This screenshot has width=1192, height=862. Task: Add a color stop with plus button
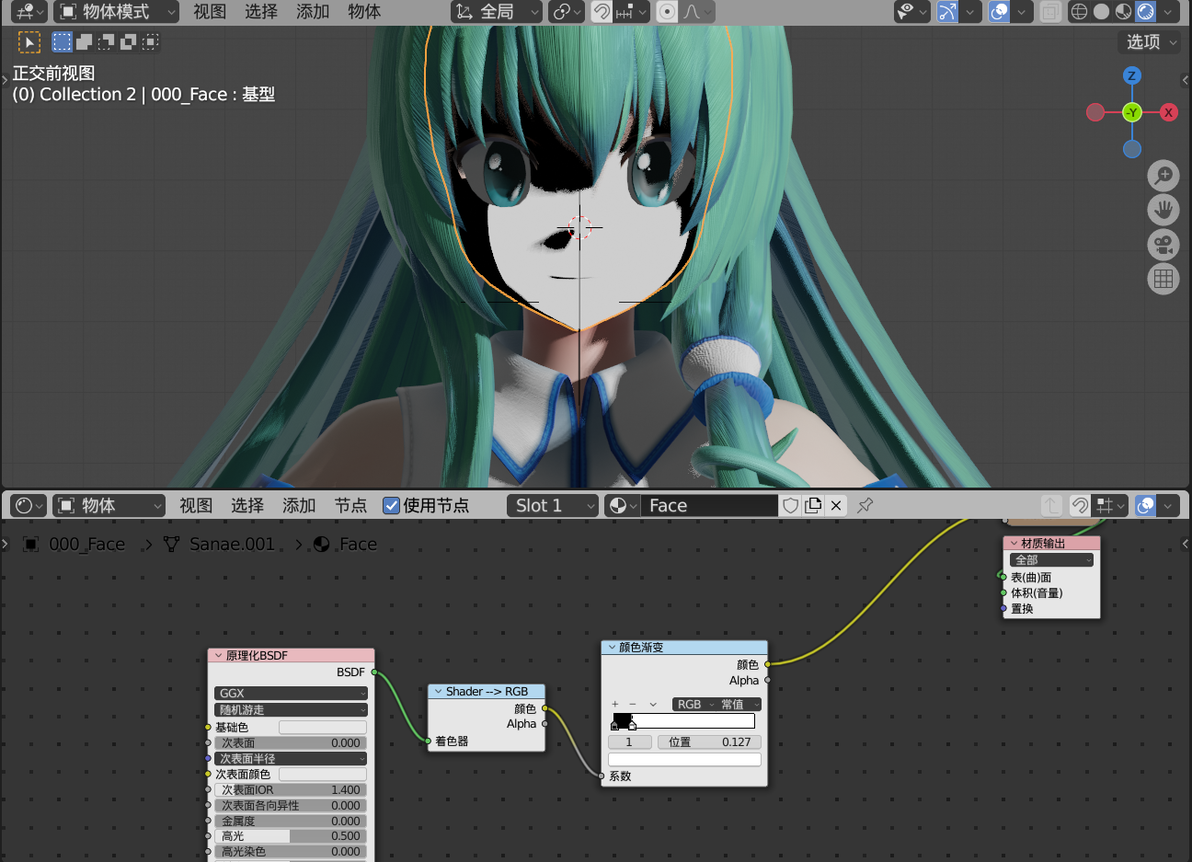click(x=615, y=705)
